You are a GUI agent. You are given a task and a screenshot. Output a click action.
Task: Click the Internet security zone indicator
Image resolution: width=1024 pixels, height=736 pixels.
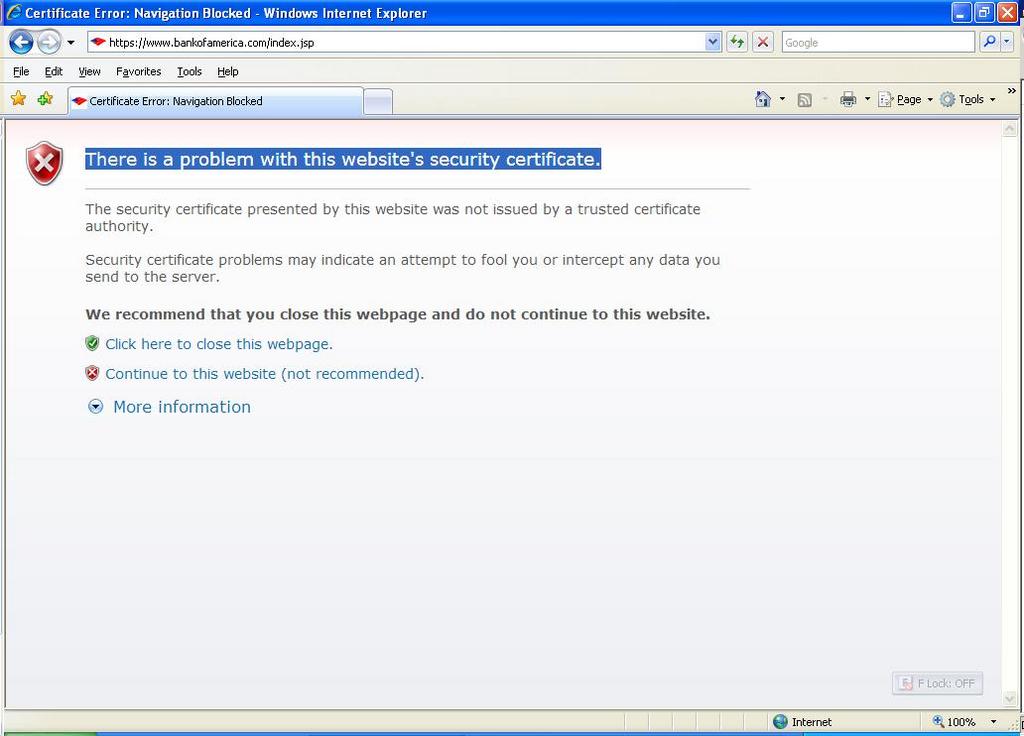tap(802, 722)
